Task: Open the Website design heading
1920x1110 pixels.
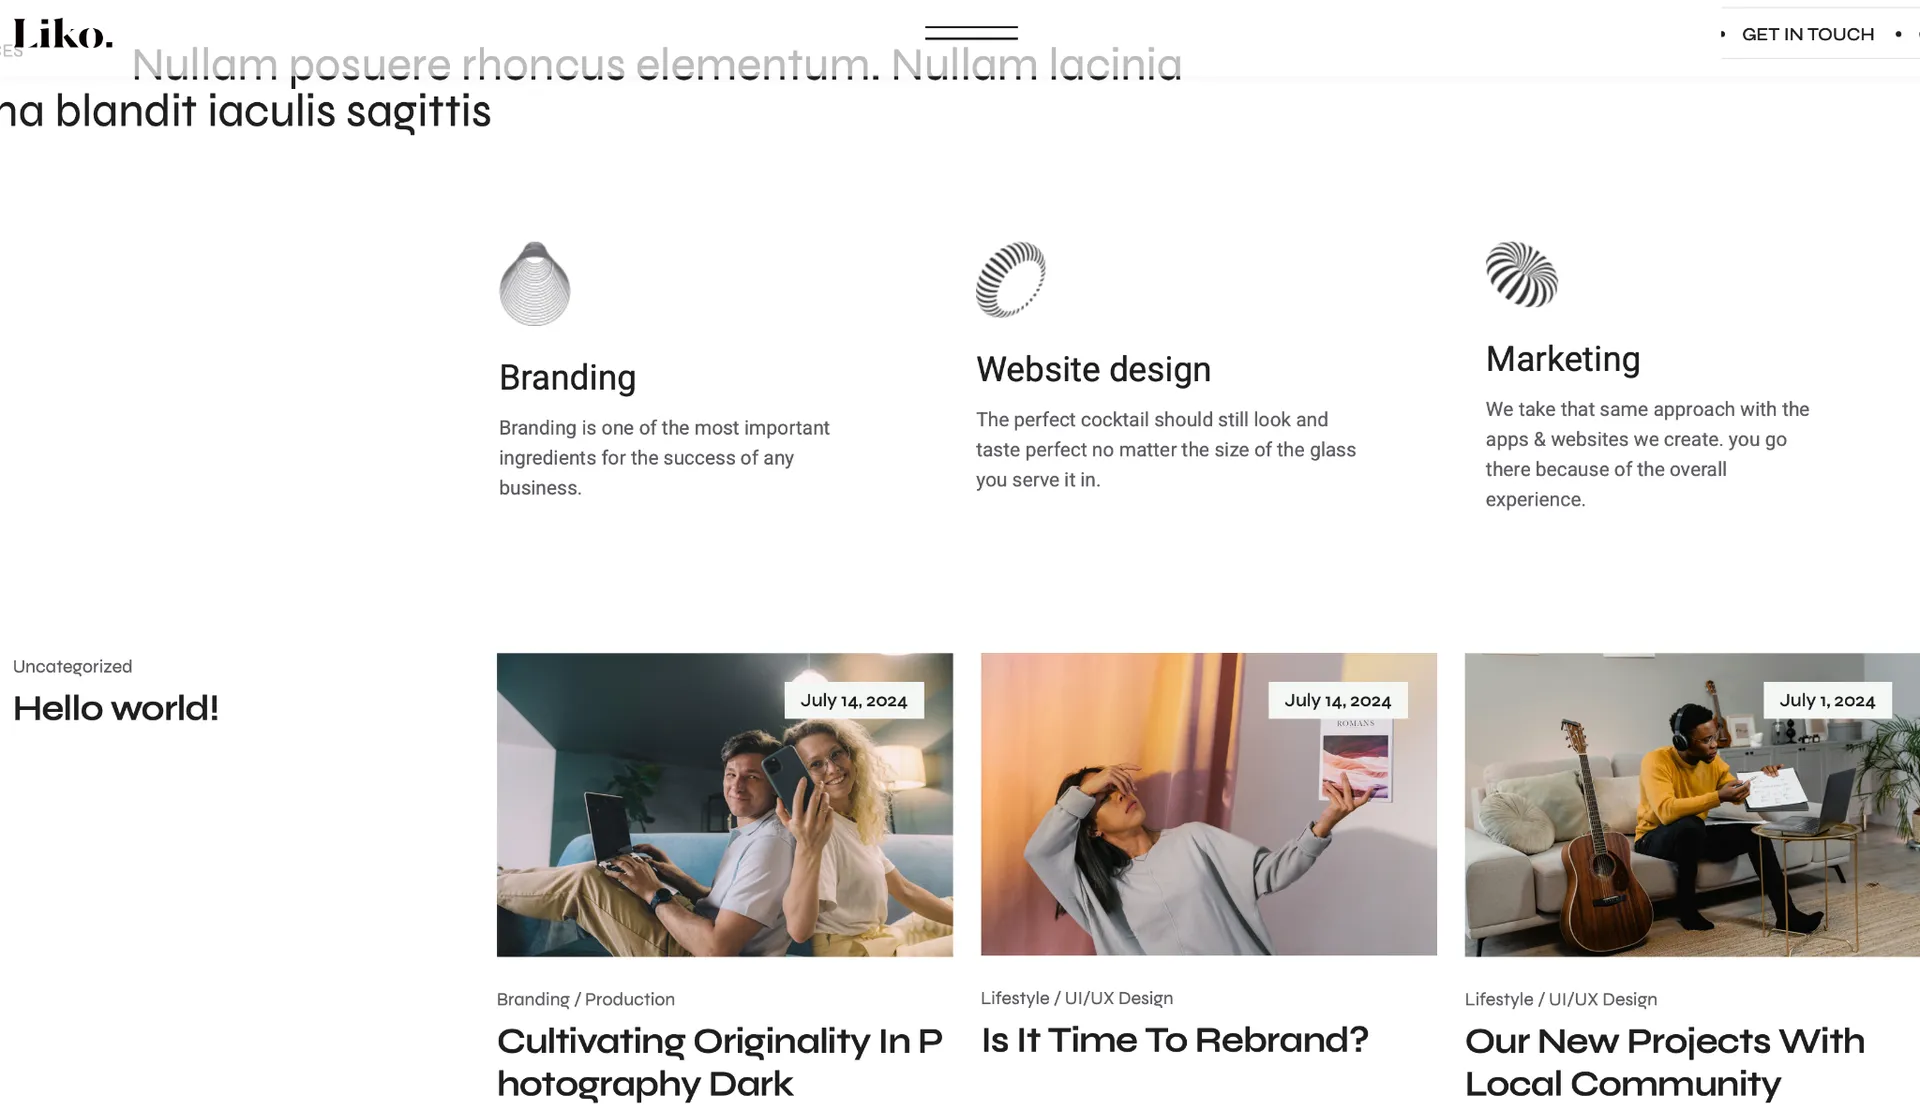Action: (x=1093, y=370)
